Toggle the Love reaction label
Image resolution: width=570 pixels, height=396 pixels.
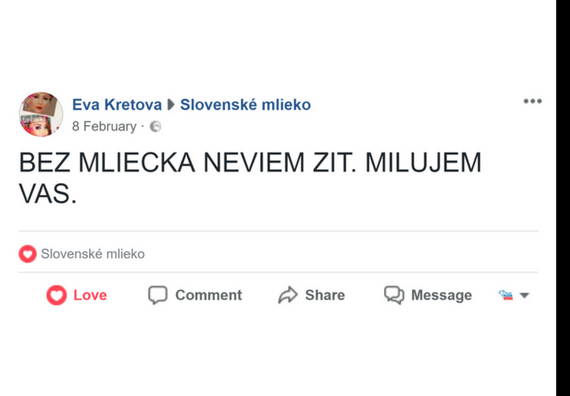coord(90,295)
